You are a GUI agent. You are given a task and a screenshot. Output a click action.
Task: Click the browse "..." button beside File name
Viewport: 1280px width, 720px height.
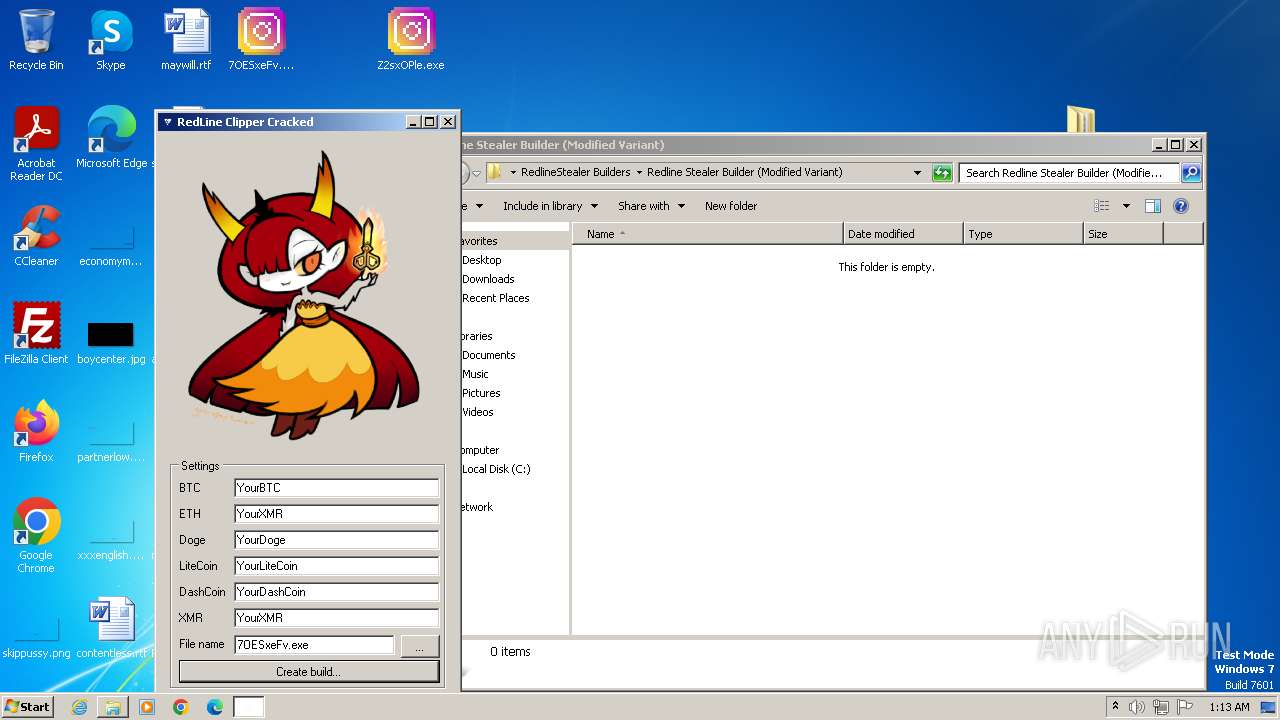(420, 646)
